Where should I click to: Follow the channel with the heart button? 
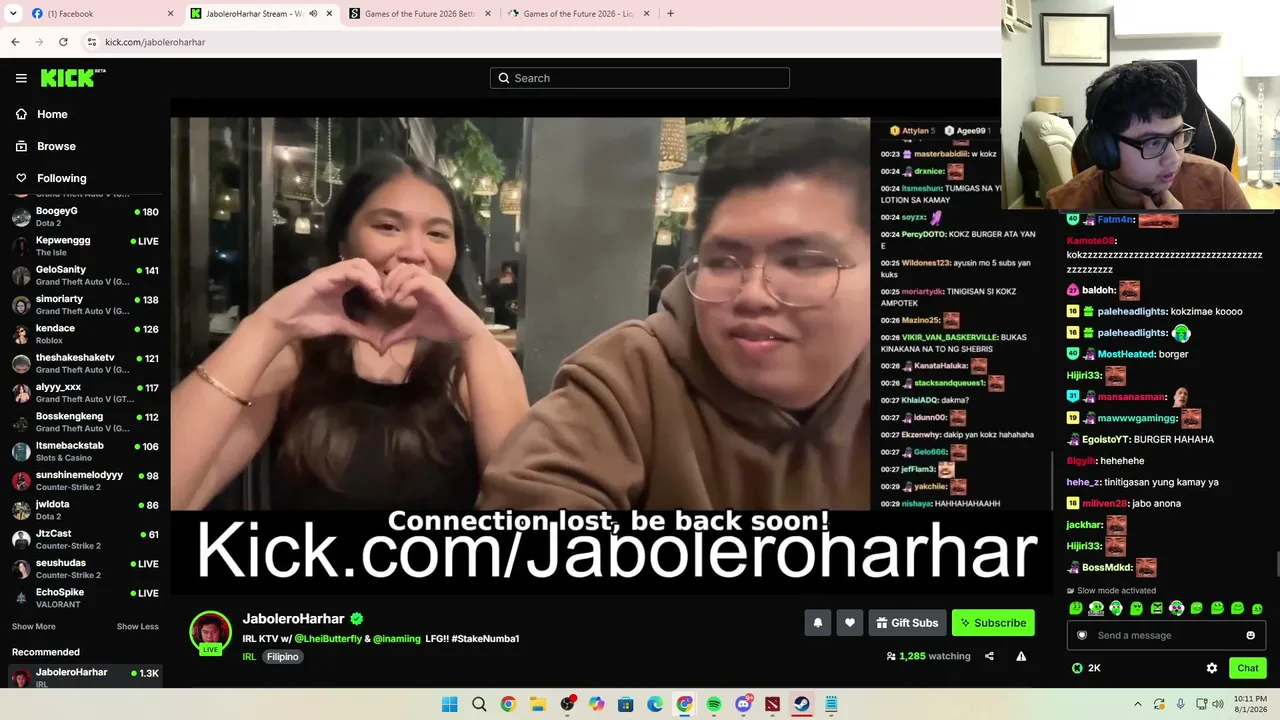[850, 623]
